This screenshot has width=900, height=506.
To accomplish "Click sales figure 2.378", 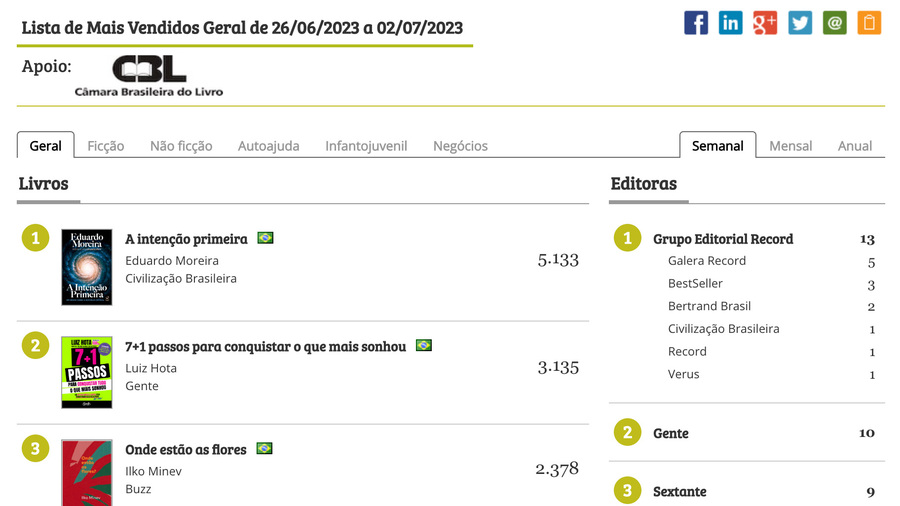I will click(x=557, y=469).
